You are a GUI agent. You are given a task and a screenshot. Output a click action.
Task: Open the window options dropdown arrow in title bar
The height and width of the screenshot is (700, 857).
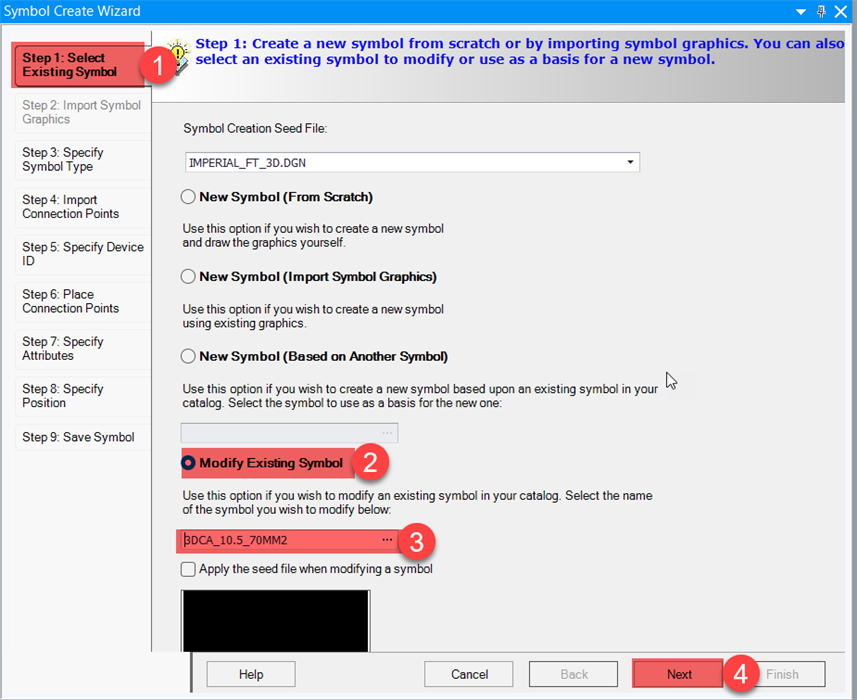[801, 11]
